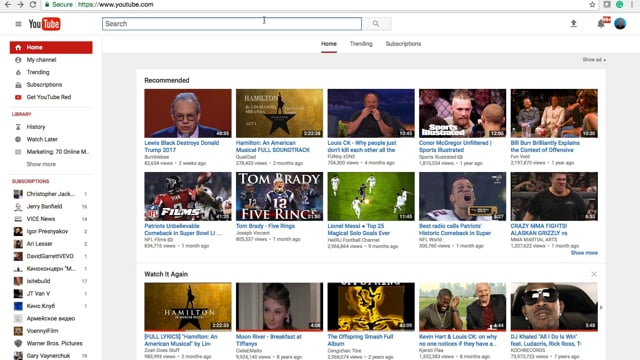
Task: Switch to the Home tab
Action: (329, 44)
